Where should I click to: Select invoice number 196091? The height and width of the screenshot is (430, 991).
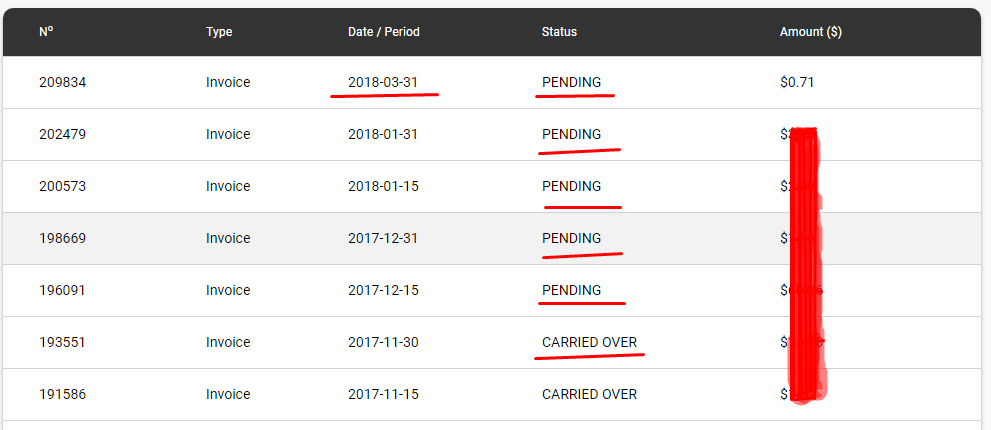click(63, 290)
